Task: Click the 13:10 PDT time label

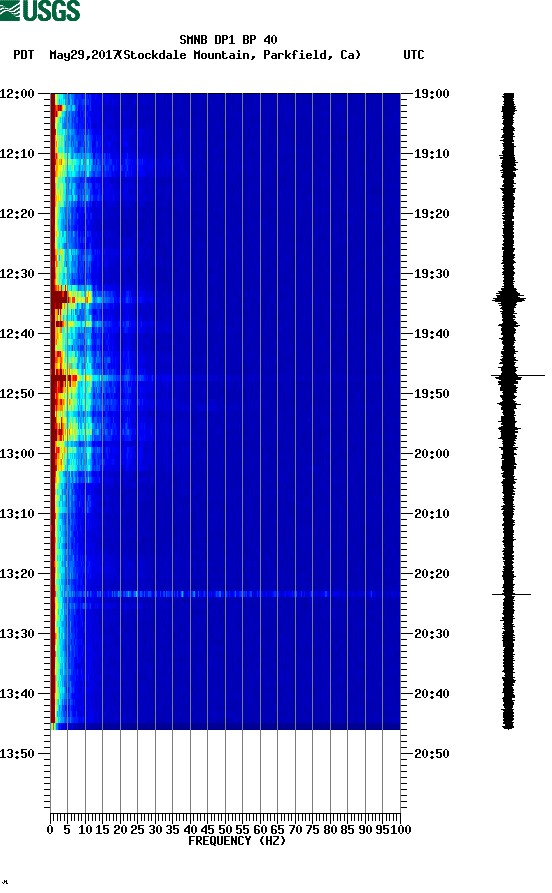Action: point(18,514)
